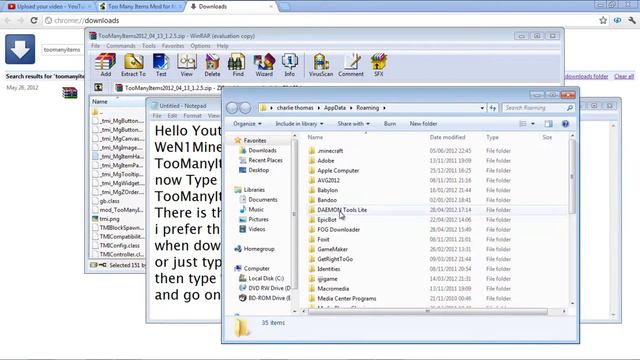The image size is (640, 360).
Task: Click the WinRAR Delete icon
Action: [x=212, y=64]
